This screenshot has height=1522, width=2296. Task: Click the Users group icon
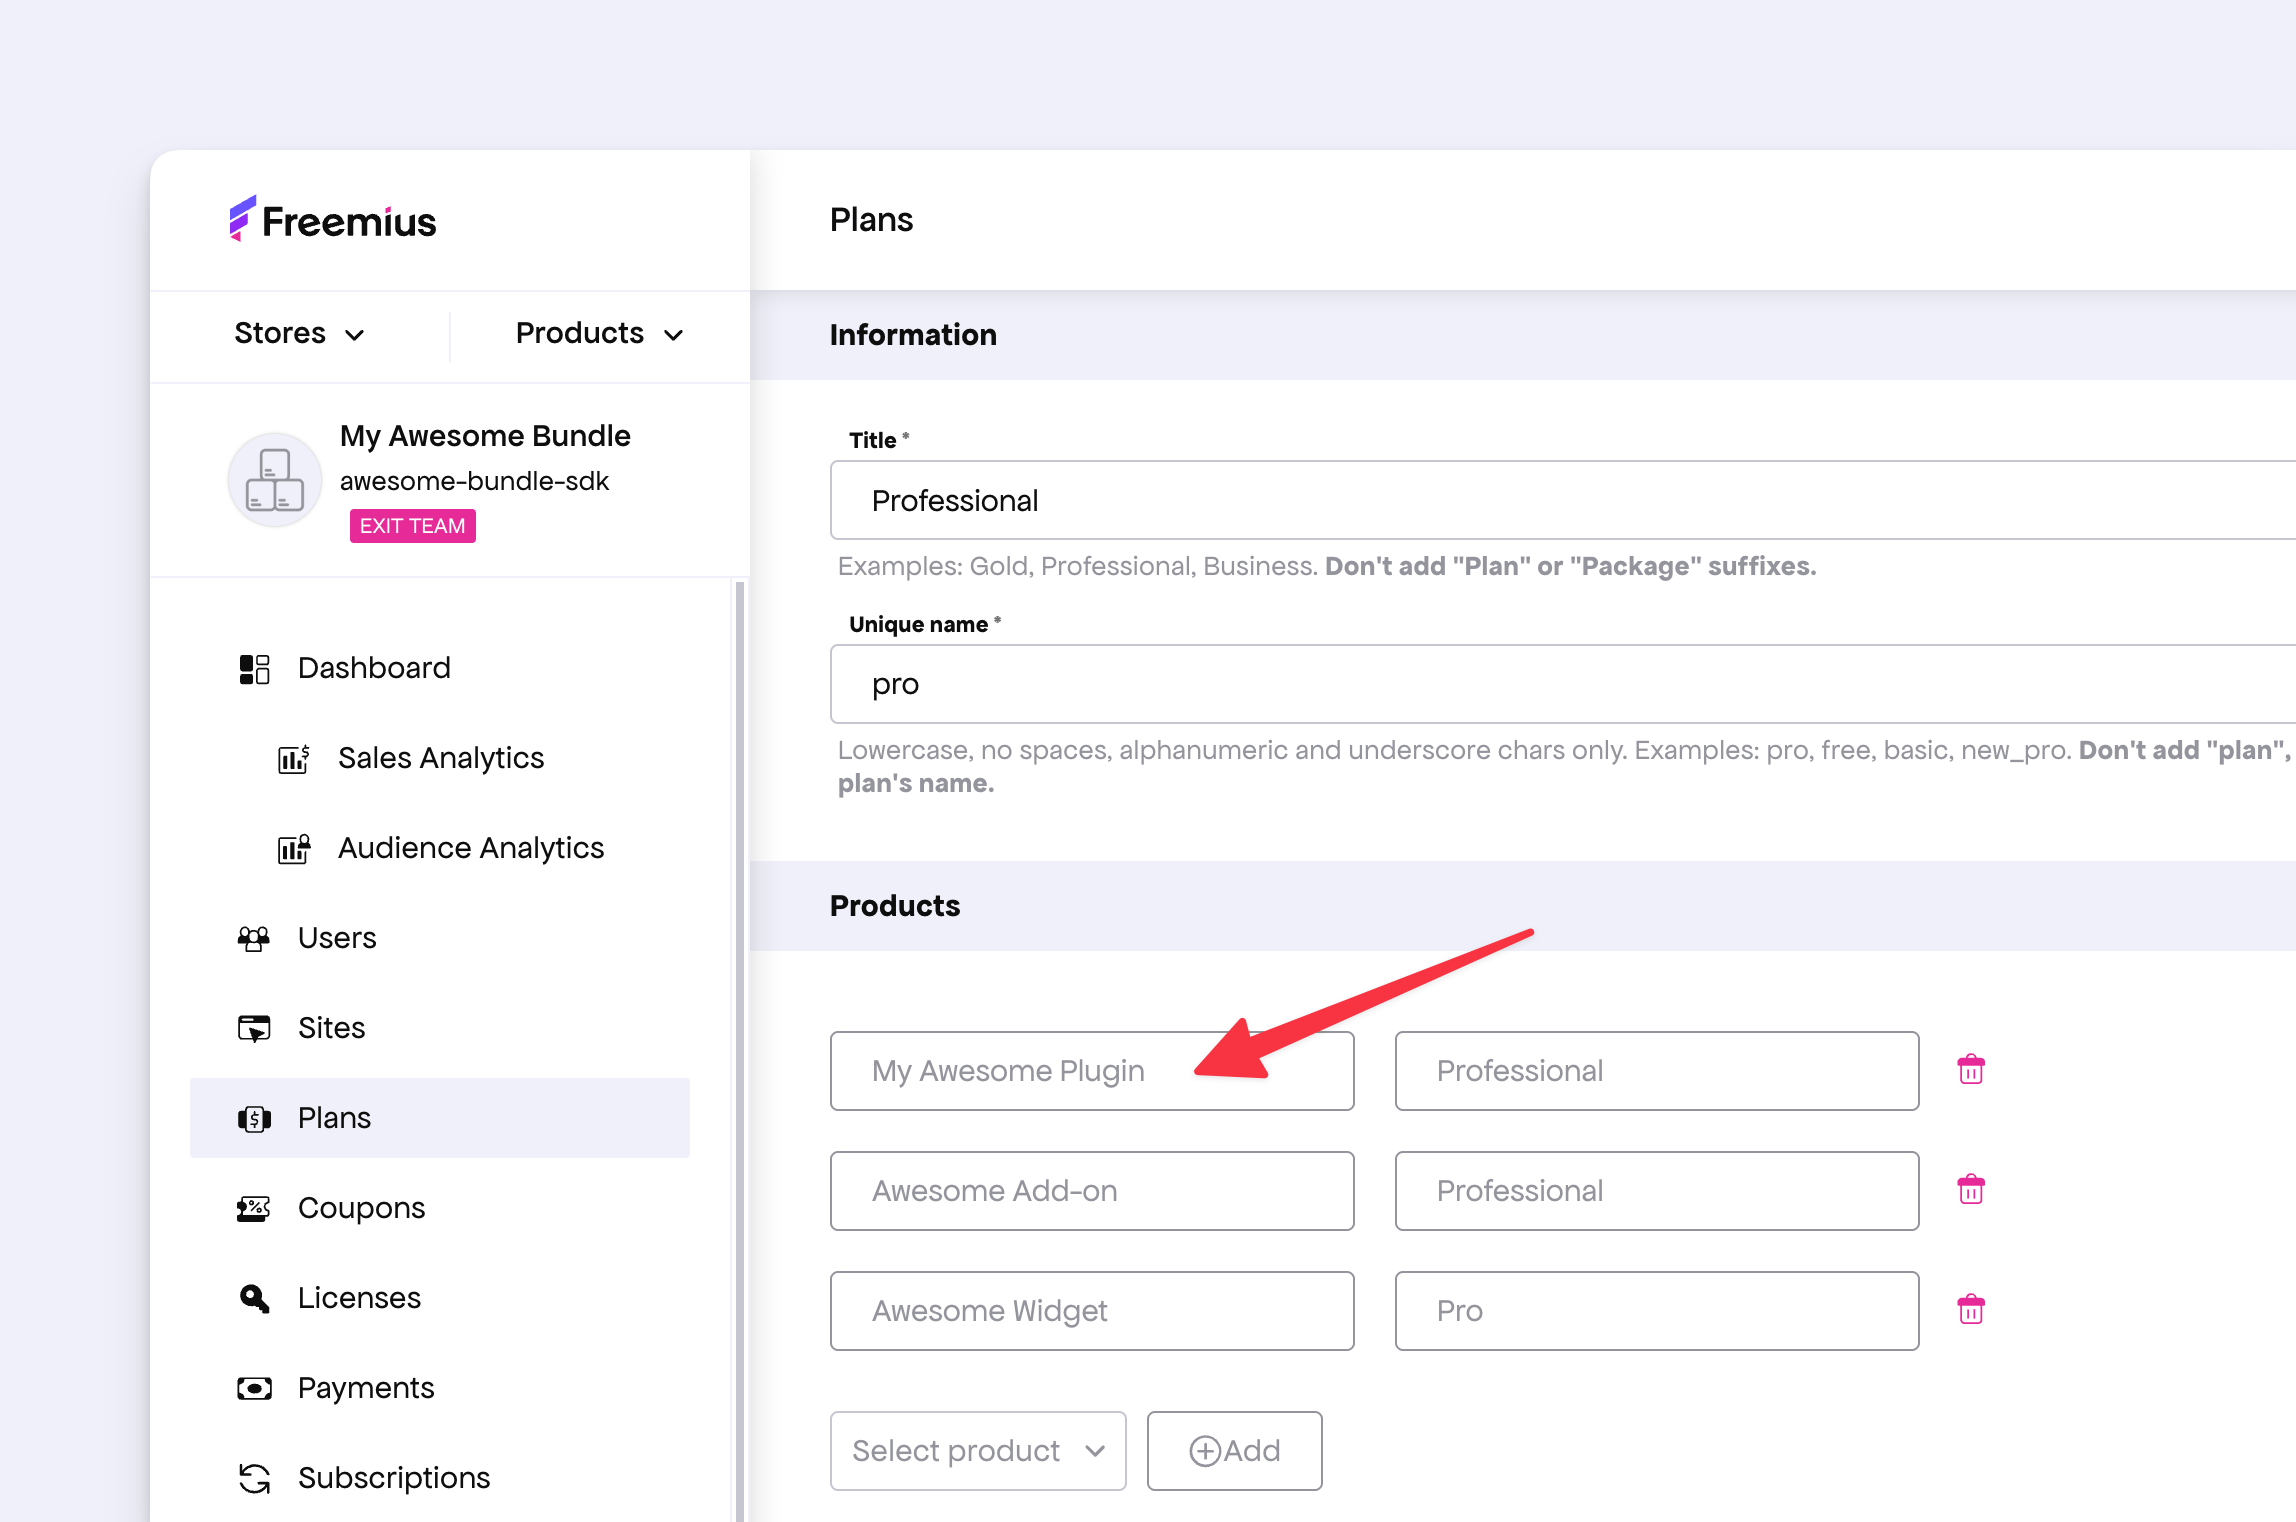tap(254, 939)
